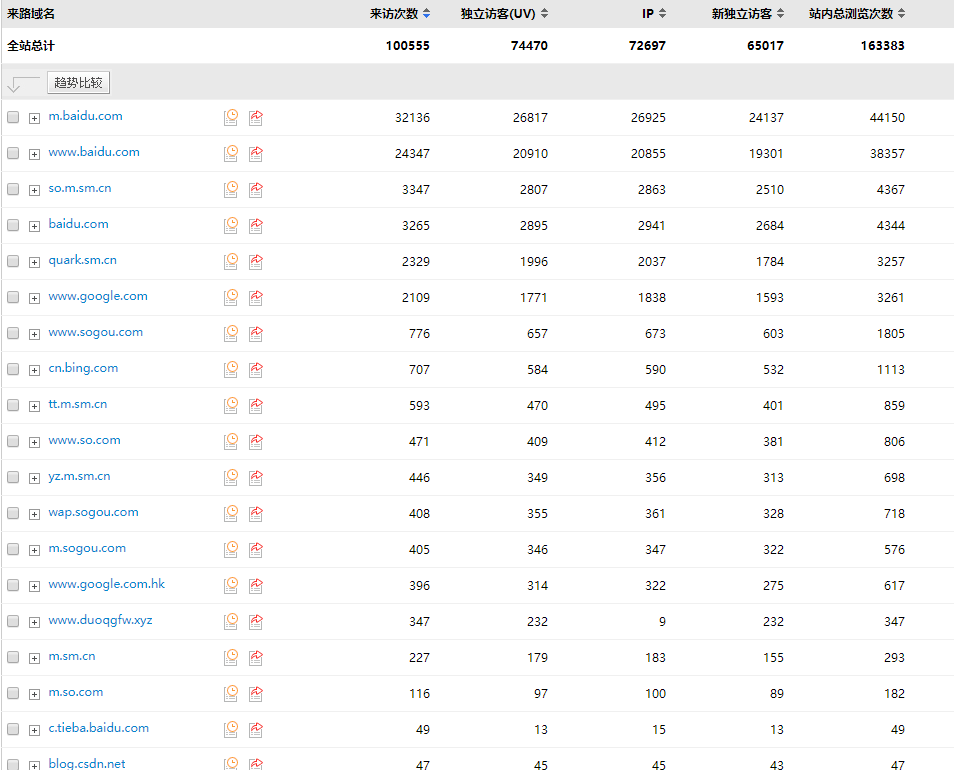Click the red export icon for www.google.com
The width and height of the screenshot is (954, 770).
click(x=256, y=297)
